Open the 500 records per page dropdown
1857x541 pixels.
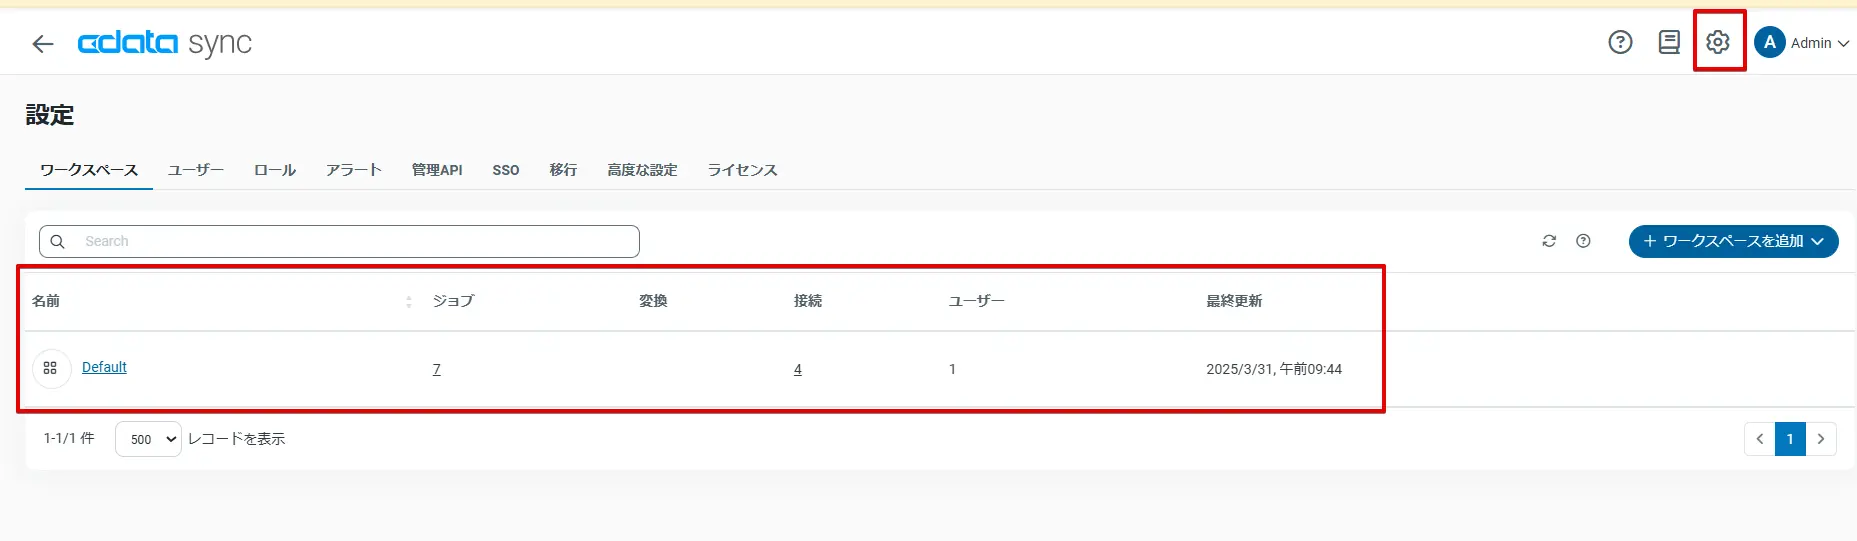pos(148,439)
